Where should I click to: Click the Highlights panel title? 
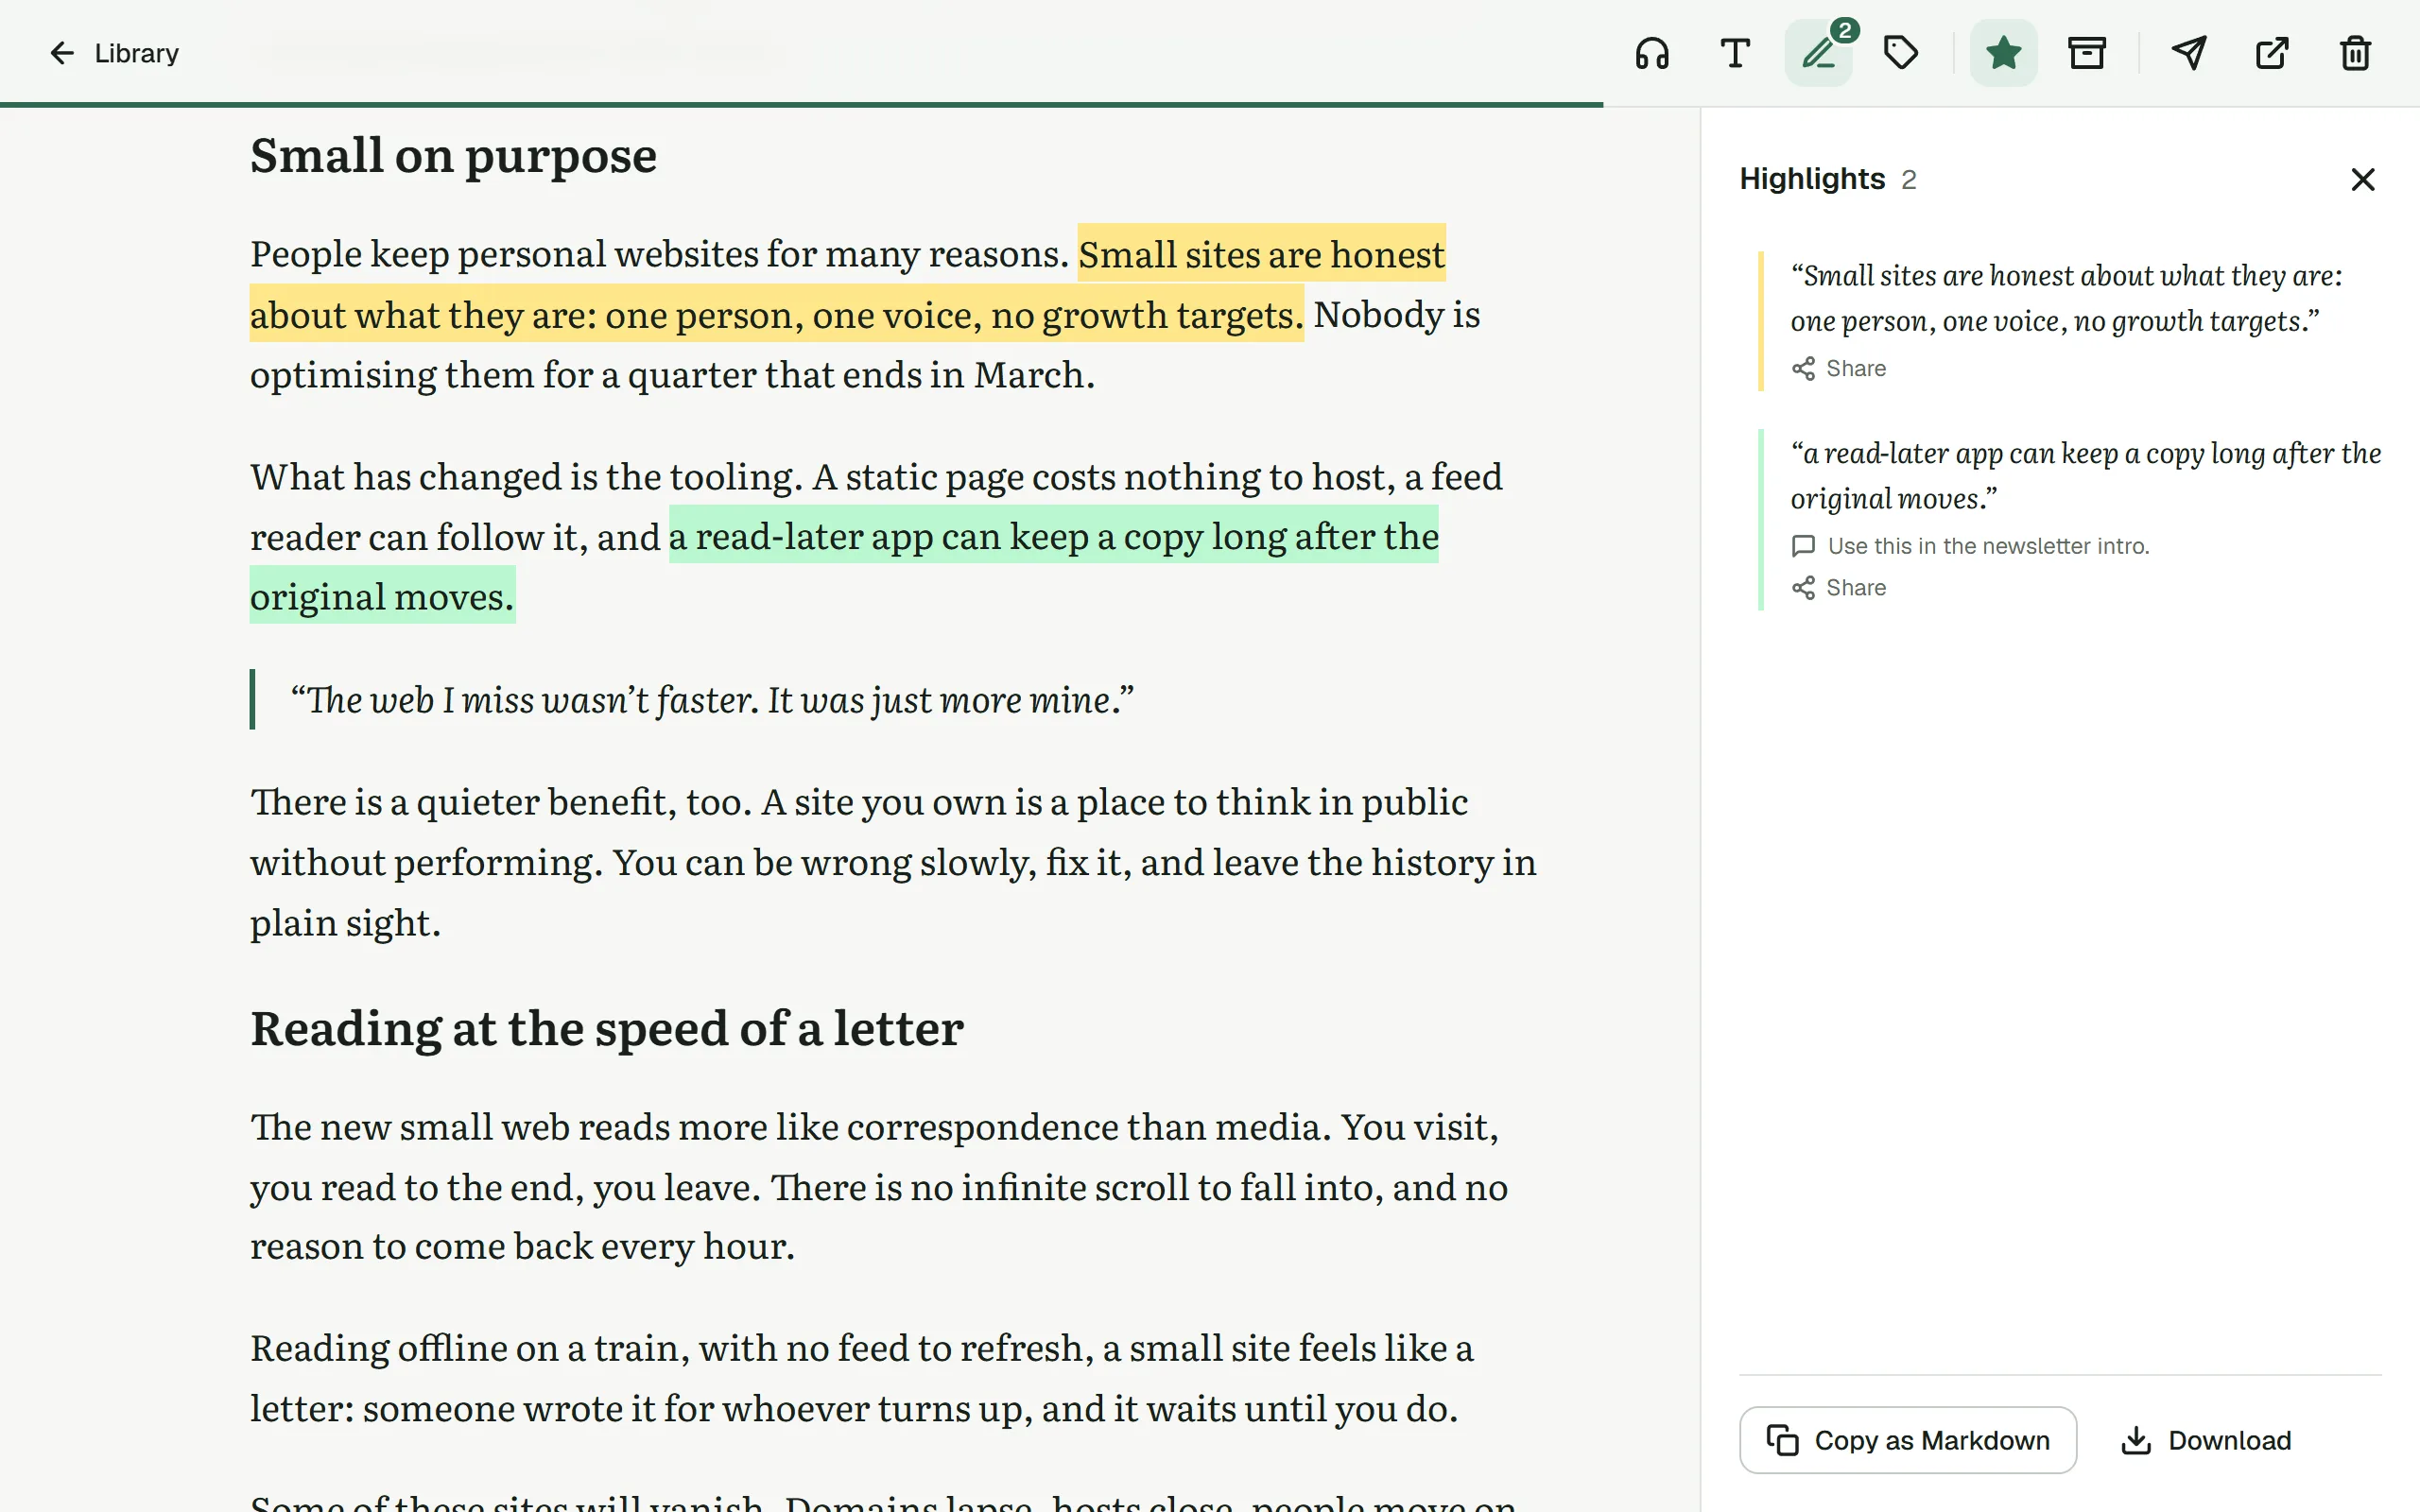pos(1812,179)
